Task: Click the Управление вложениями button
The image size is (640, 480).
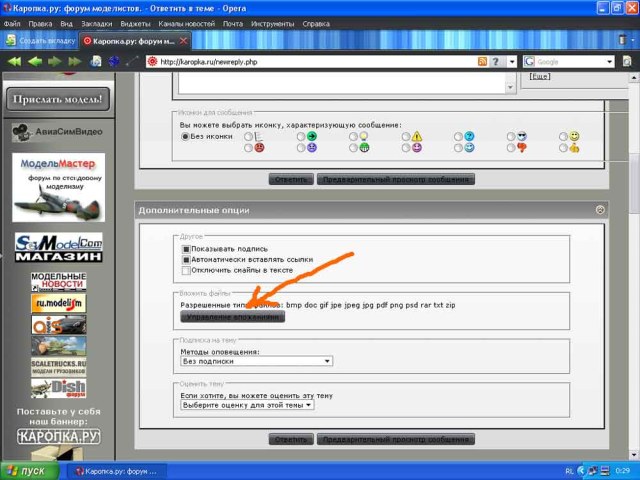Action: pyautogui.click(x=232, y=316)
